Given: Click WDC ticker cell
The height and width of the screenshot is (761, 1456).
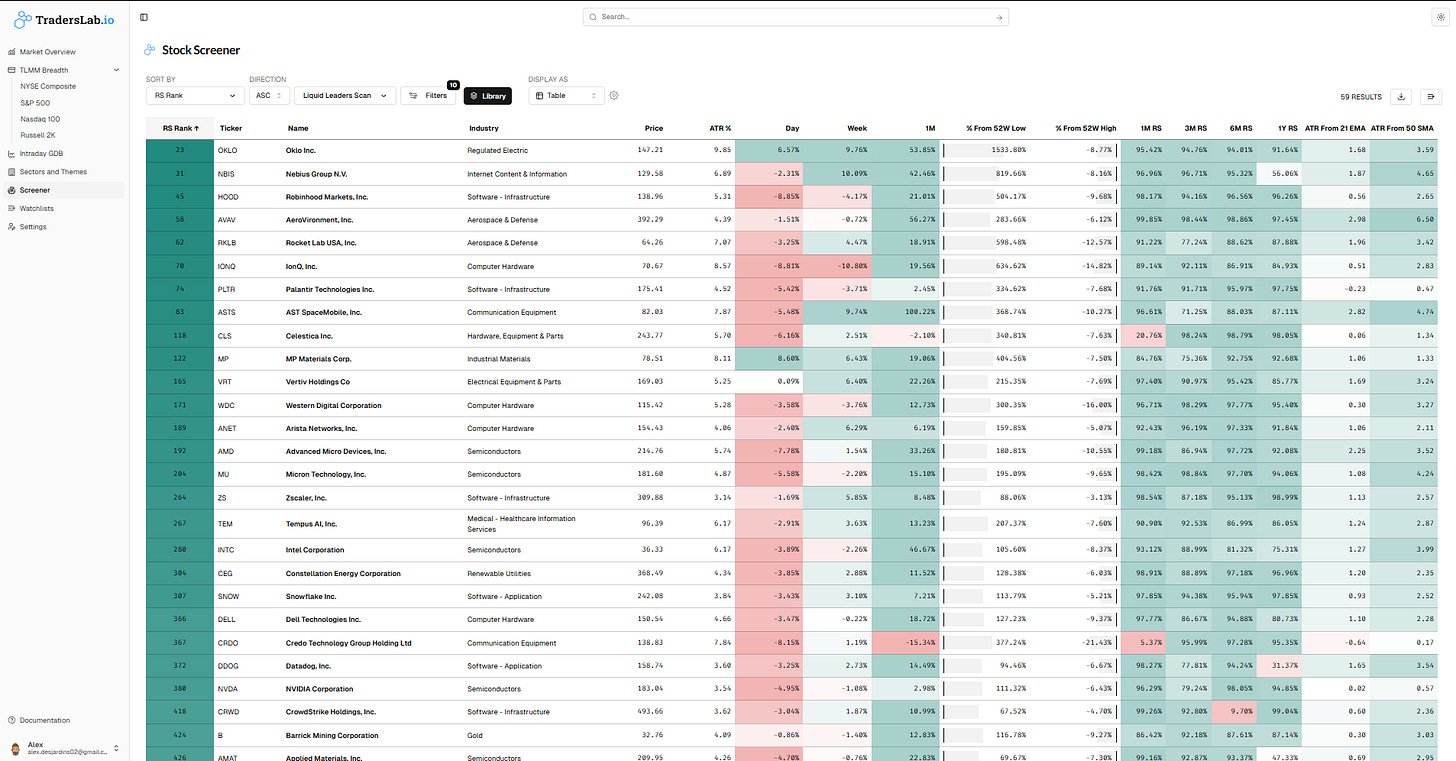Looking at the screenshot, I should (x=226, y=406).
